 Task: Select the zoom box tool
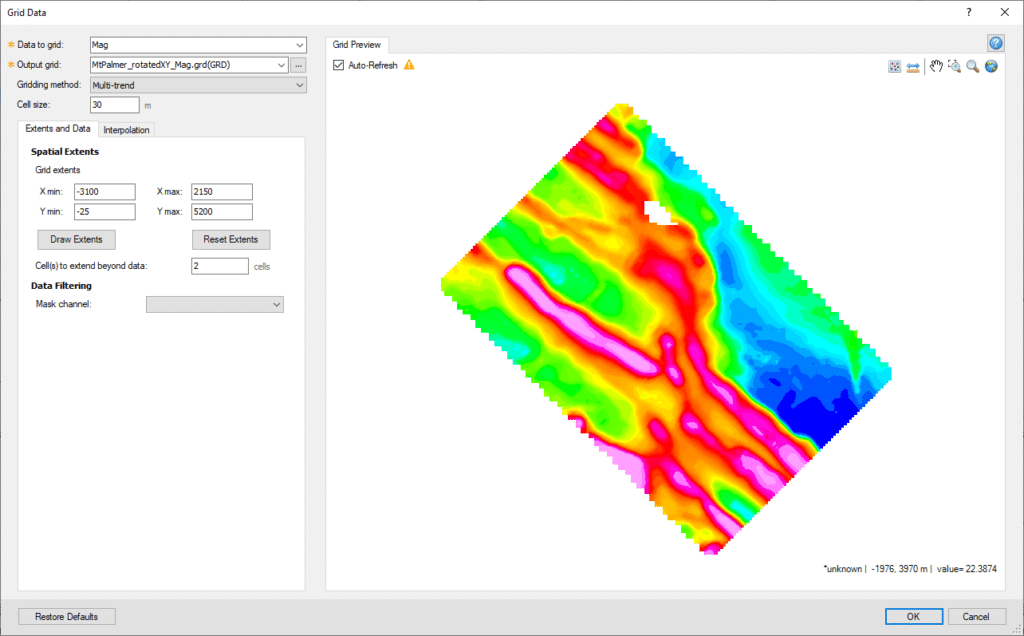(954, 66)
